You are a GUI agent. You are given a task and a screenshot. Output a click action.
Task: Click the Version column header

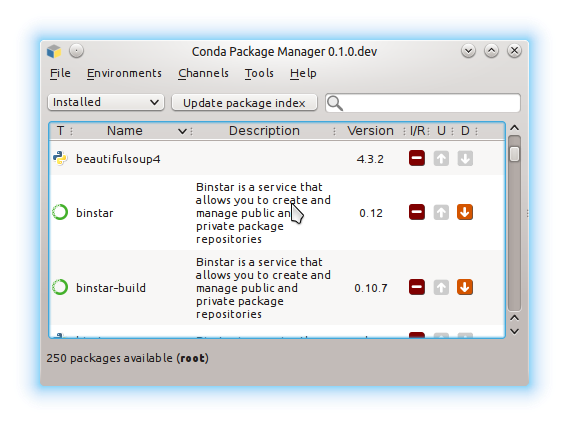pos(370,131)
